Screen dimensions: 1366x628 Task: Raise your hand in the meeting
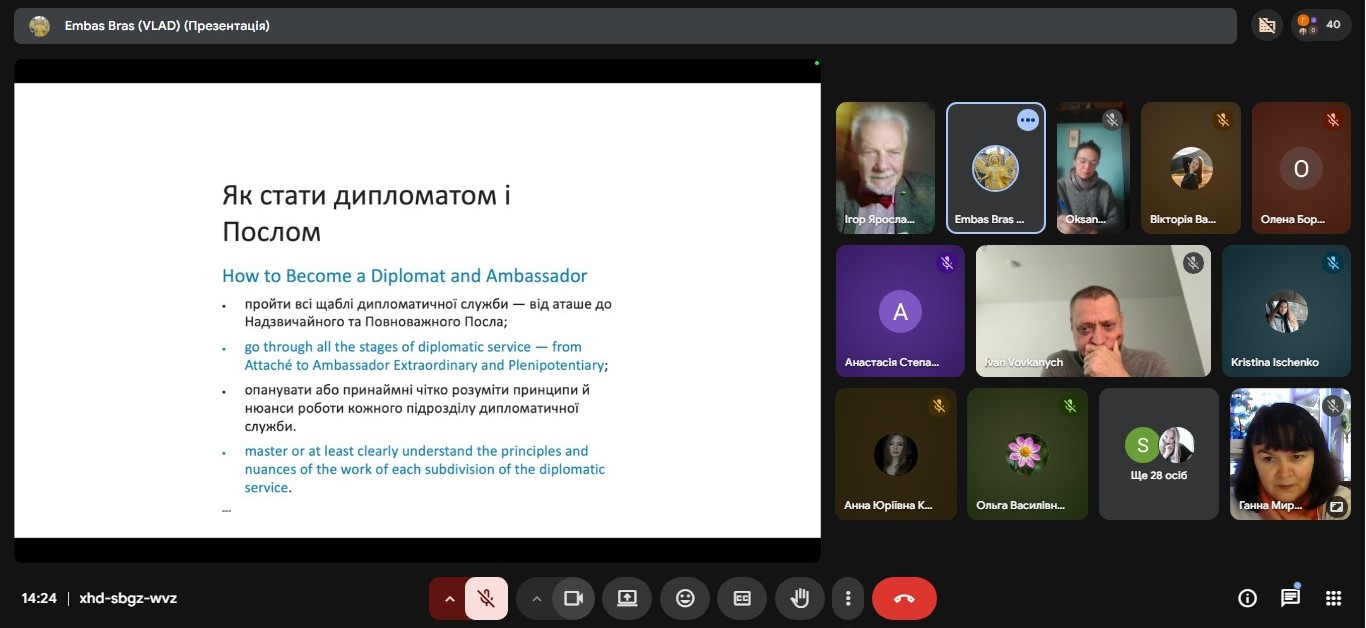[799, 598]
